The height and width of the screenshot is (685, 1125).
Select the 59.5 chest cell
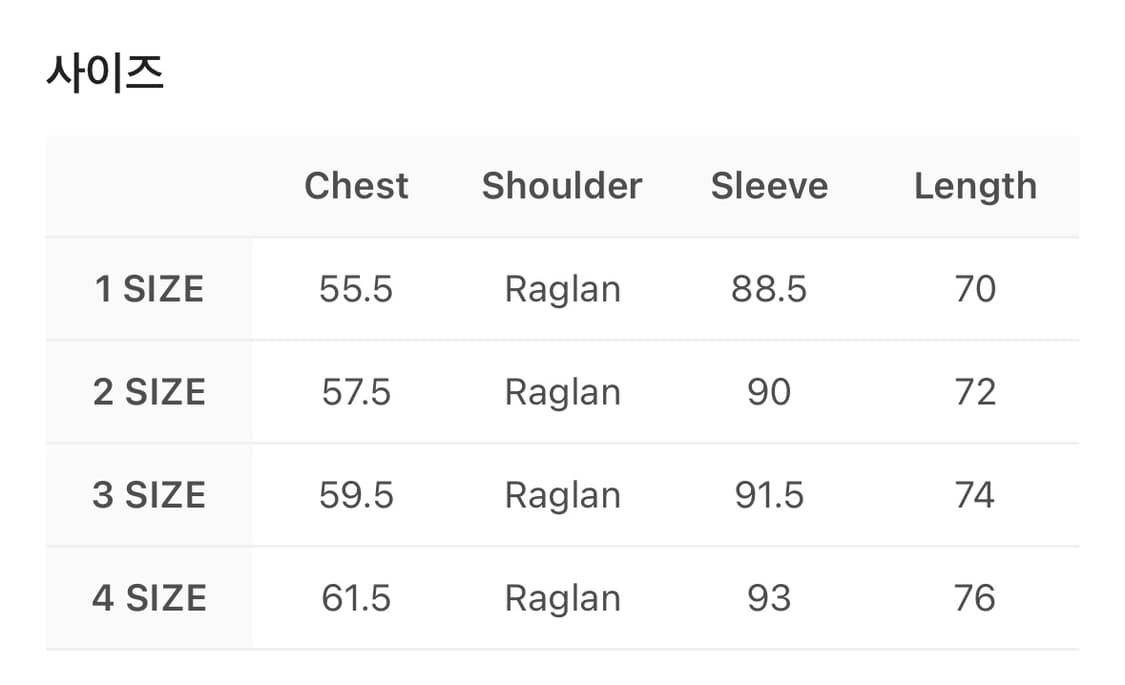click(356, 495)
